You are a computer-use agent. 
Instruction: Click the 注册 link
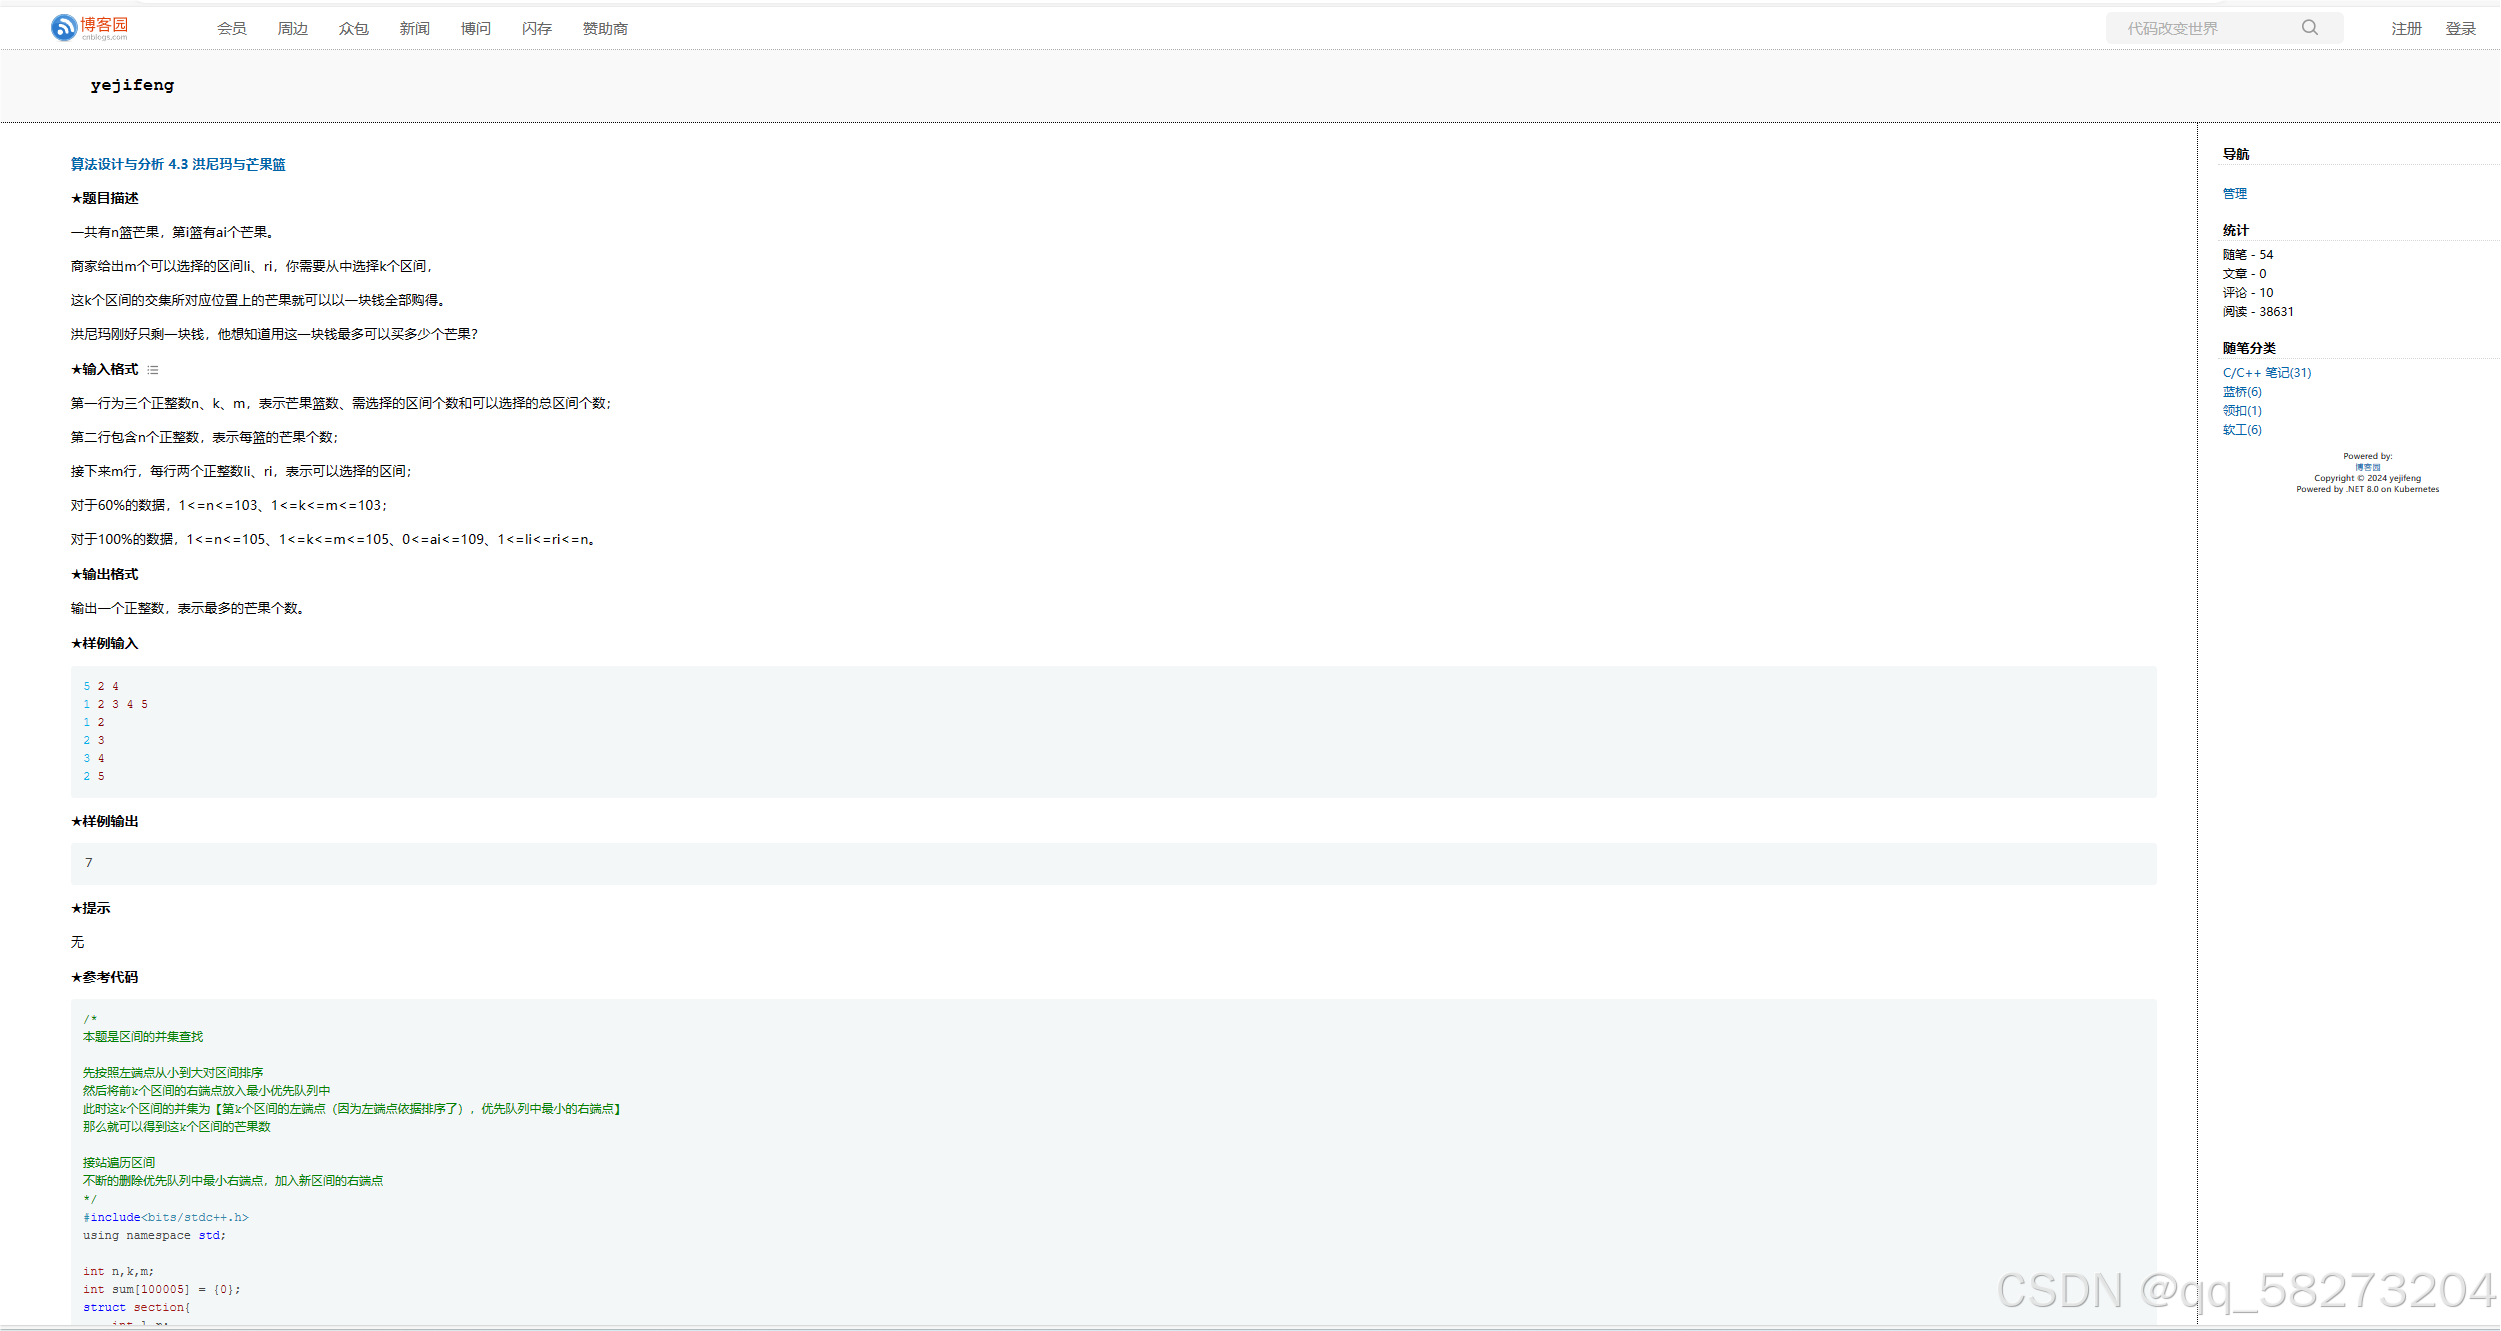(2406, 29)
